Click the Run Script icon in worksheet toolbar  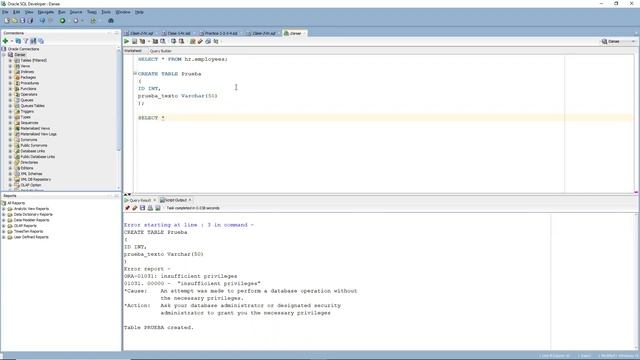coord(134,41)
